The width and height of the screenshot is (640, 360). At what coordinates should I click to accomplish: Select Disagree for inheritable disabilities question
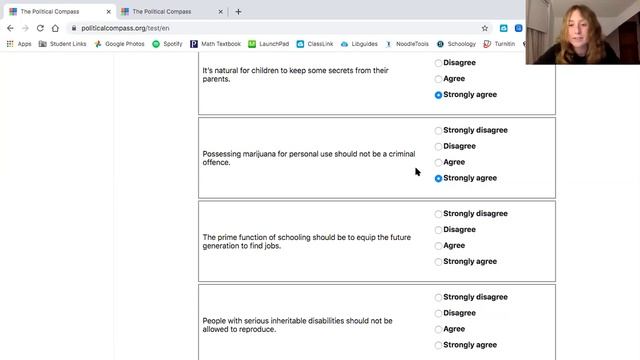[438, 313]
